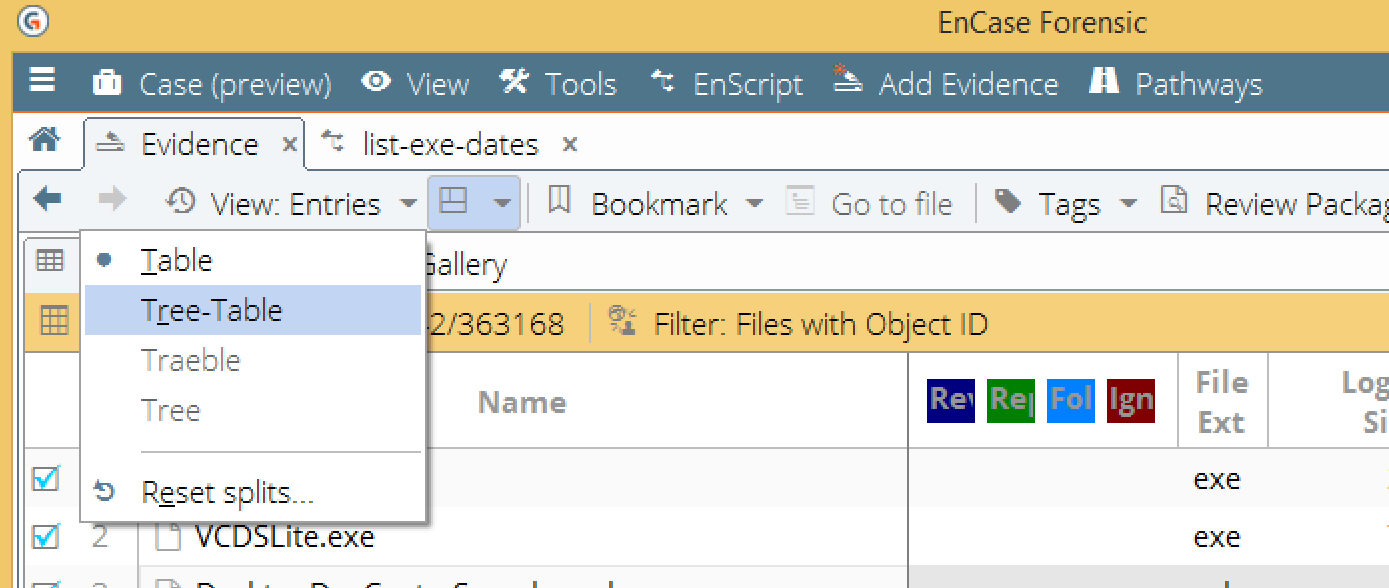This screenshot has height=588, width=1389.
Task: Select the Table split option
Action: 253,261
